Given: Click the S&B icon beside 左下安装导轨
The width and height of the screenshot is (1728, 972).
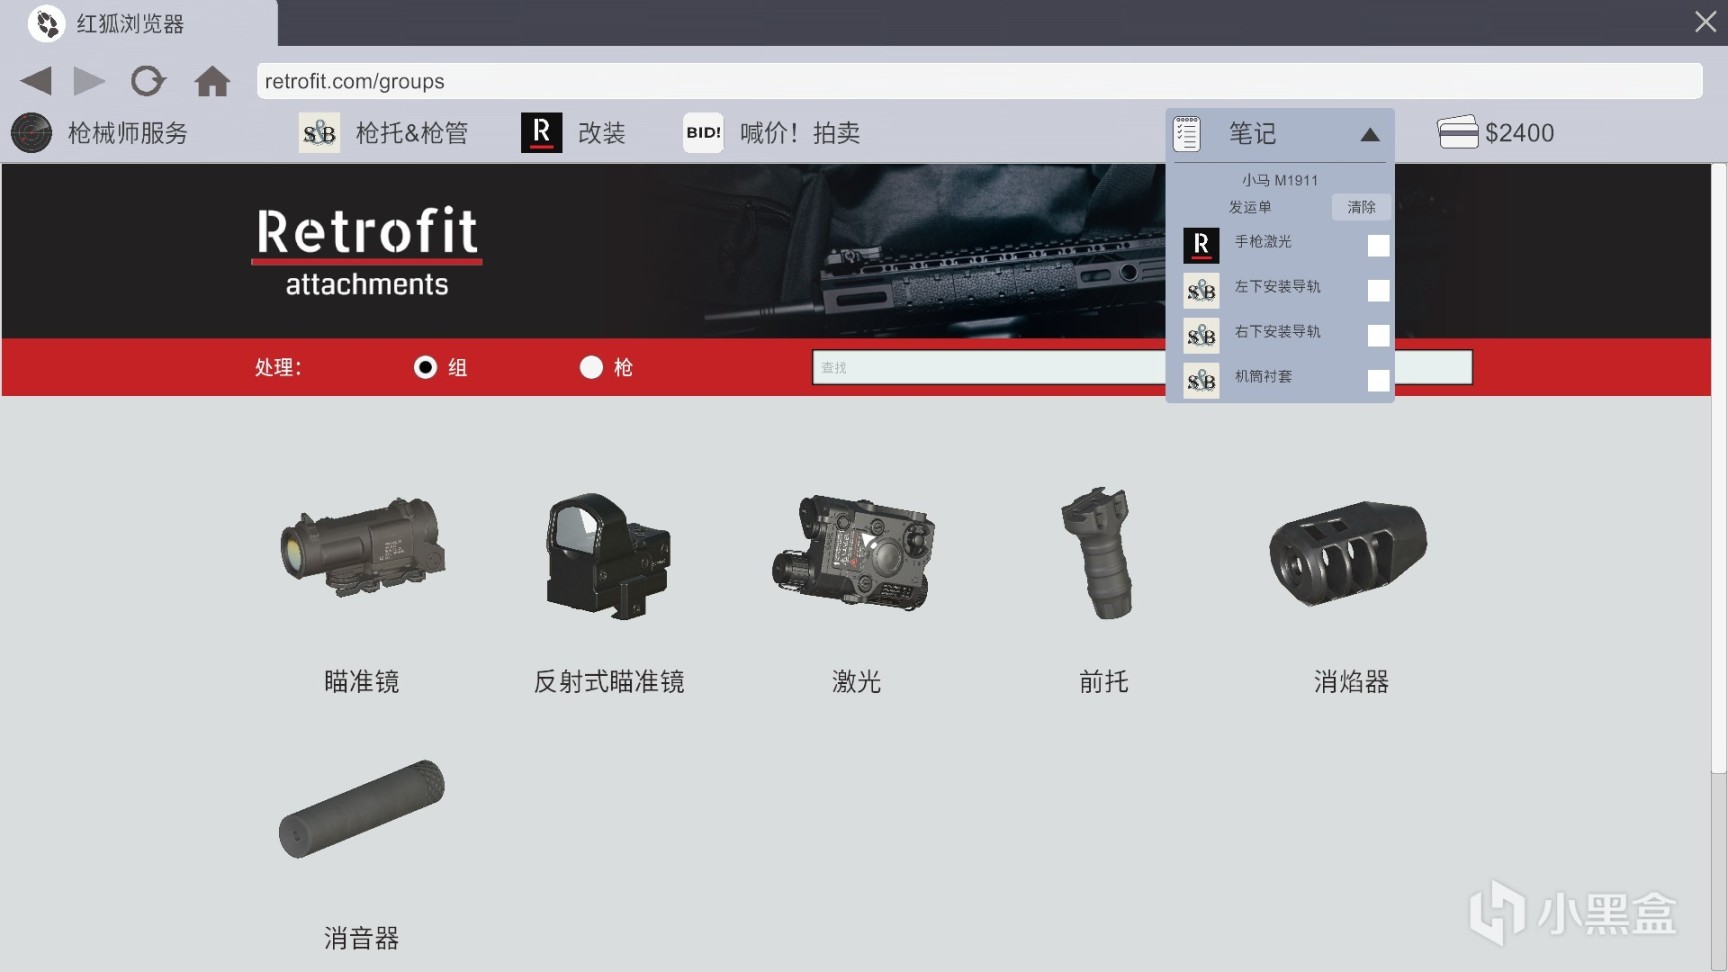Looking at the screenshot, I should [x=1201, y=290].
